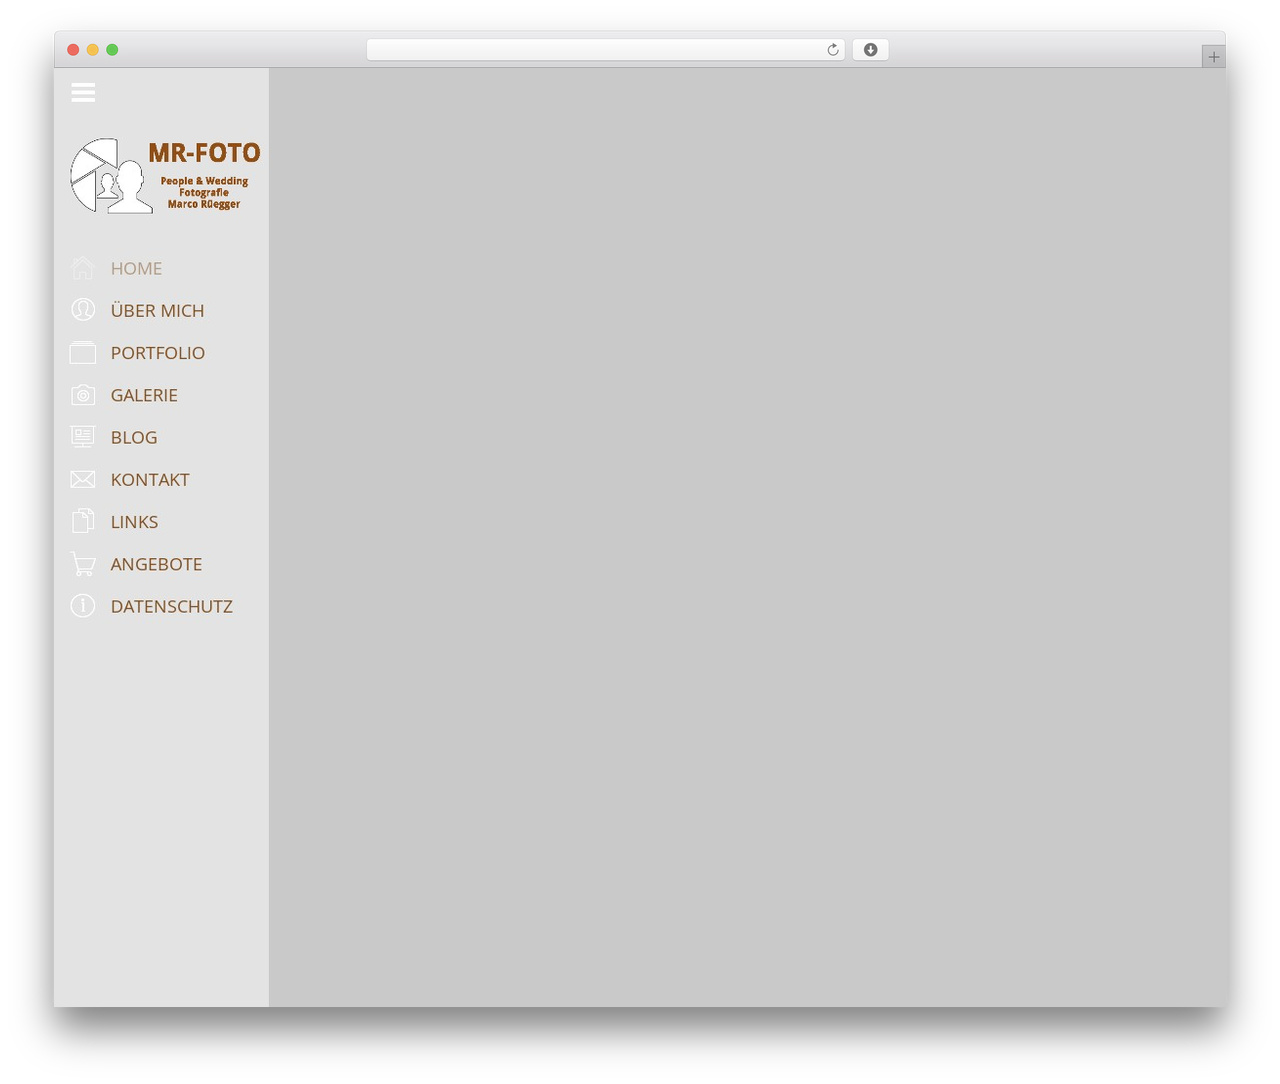Screen dimensions: 1280x1084
Task: Visit the KONTAKT page
Action: pos(150,480)
